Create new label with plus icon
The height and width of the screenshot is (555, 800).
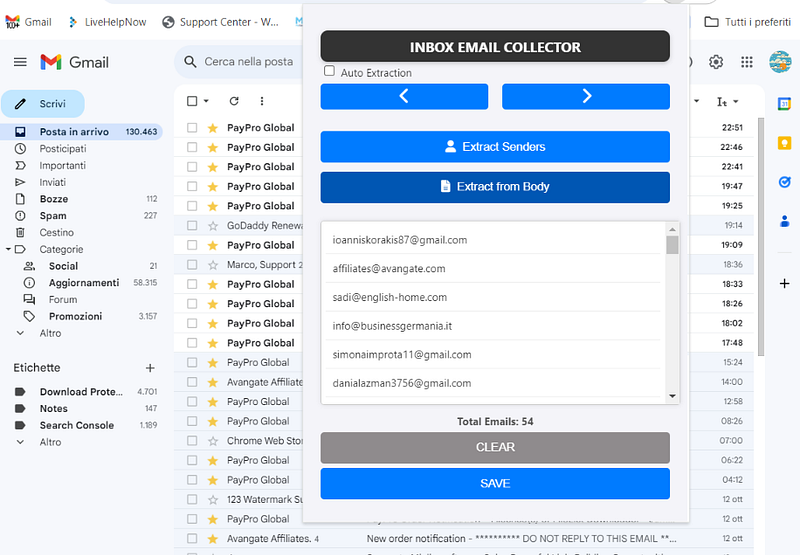[150, 368]
